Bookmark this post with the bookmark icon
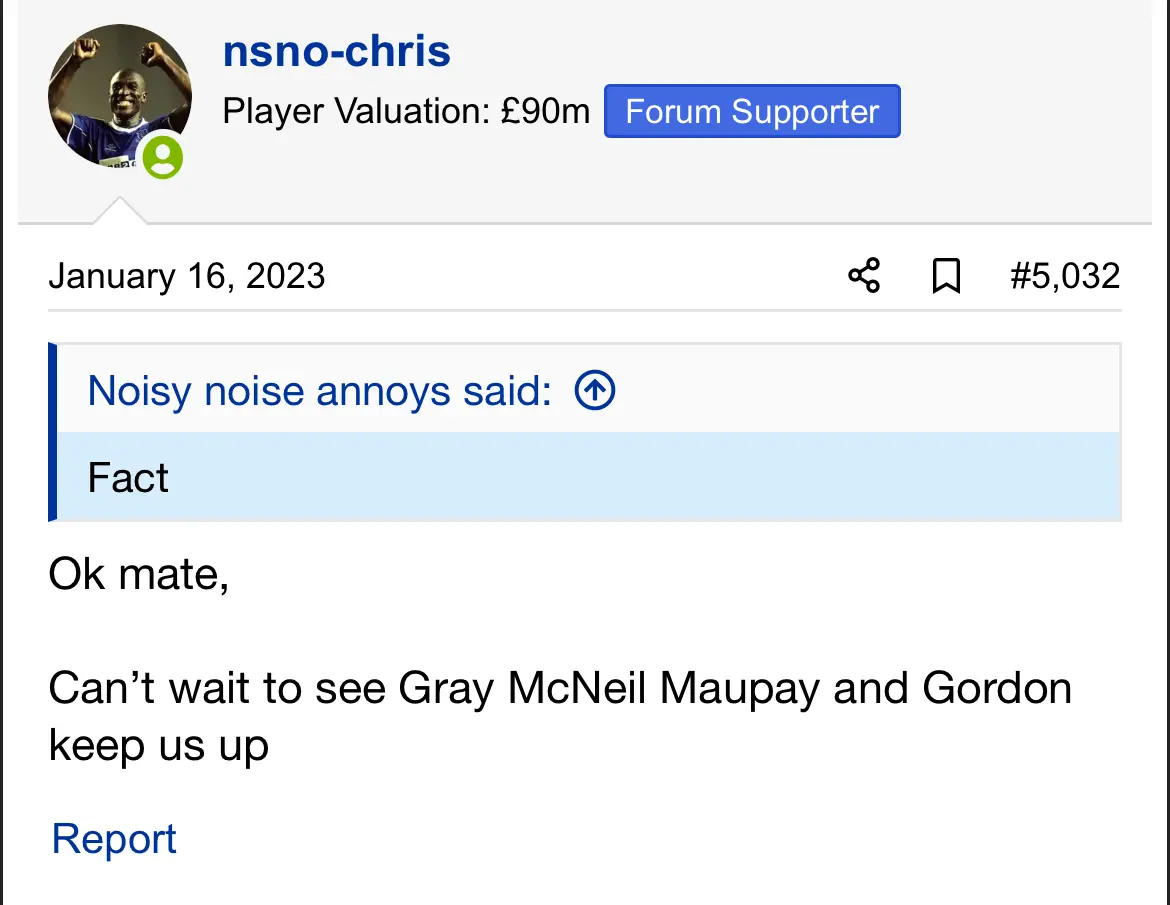The width and height of the screenshot is (1170, 905). pyautogui.click(x=946, y=275)
